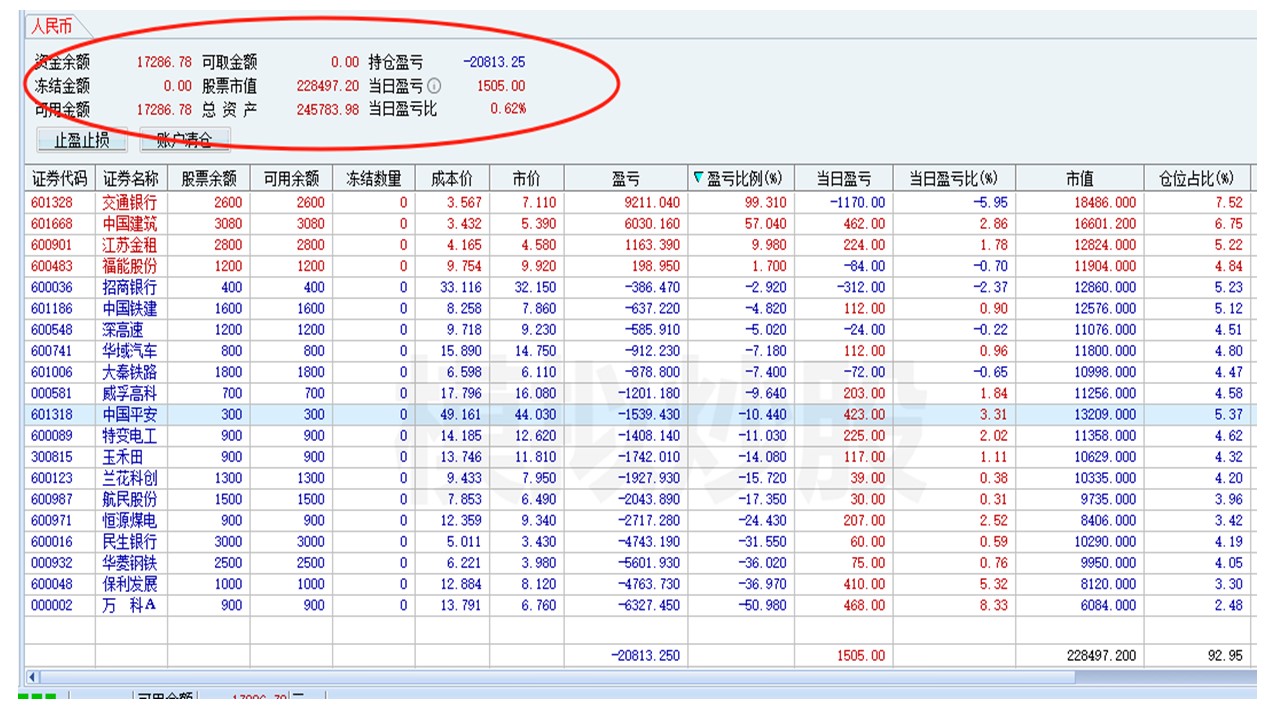Sort by the 证券名称 column header
1280x720 pixels.
[131, 179]
